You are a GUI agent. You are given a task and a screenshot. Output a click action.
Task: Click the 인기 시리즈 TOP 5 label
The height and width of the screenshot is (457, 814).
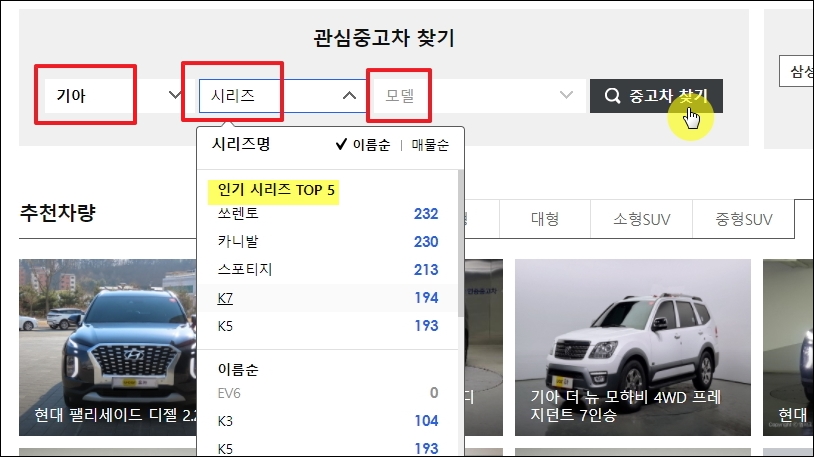pos(276,190)
